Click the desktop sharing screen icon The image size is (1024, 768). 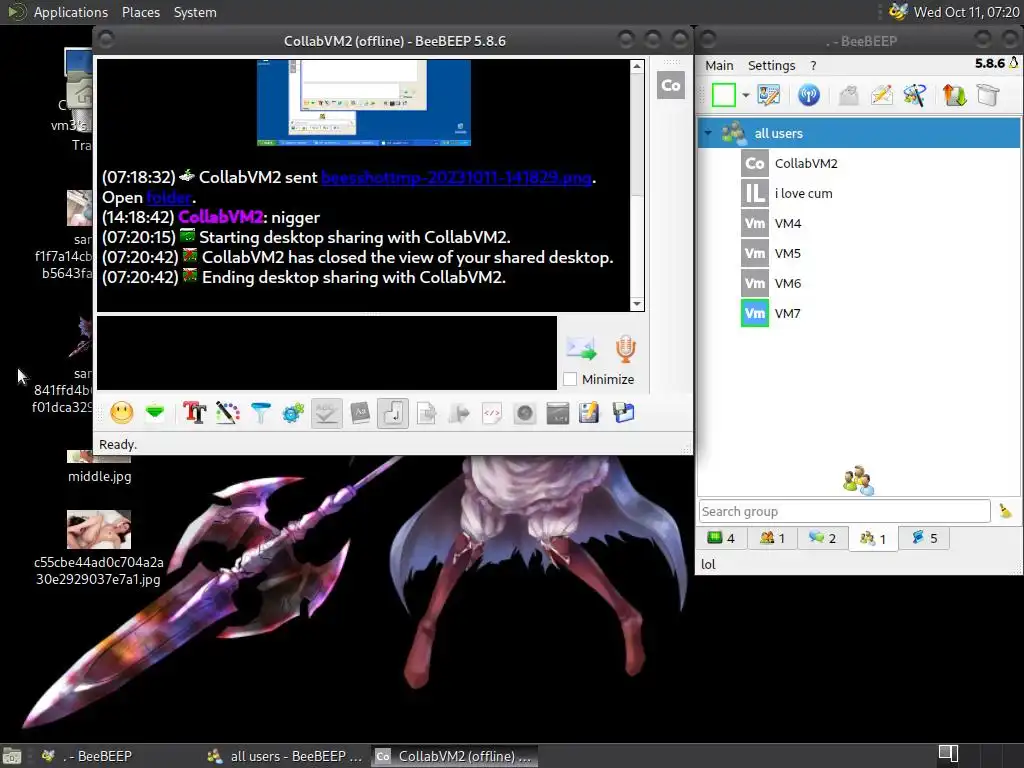click(558, 413)
